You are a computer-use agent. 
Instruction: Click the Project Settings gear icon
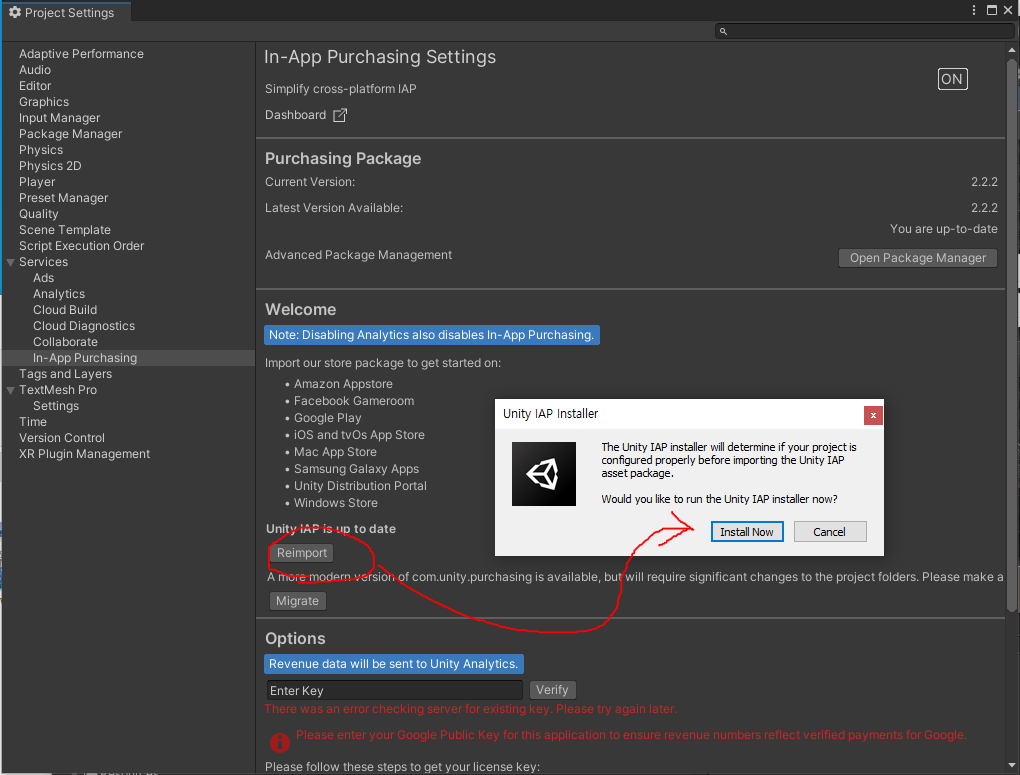click(x=14, y=12)
